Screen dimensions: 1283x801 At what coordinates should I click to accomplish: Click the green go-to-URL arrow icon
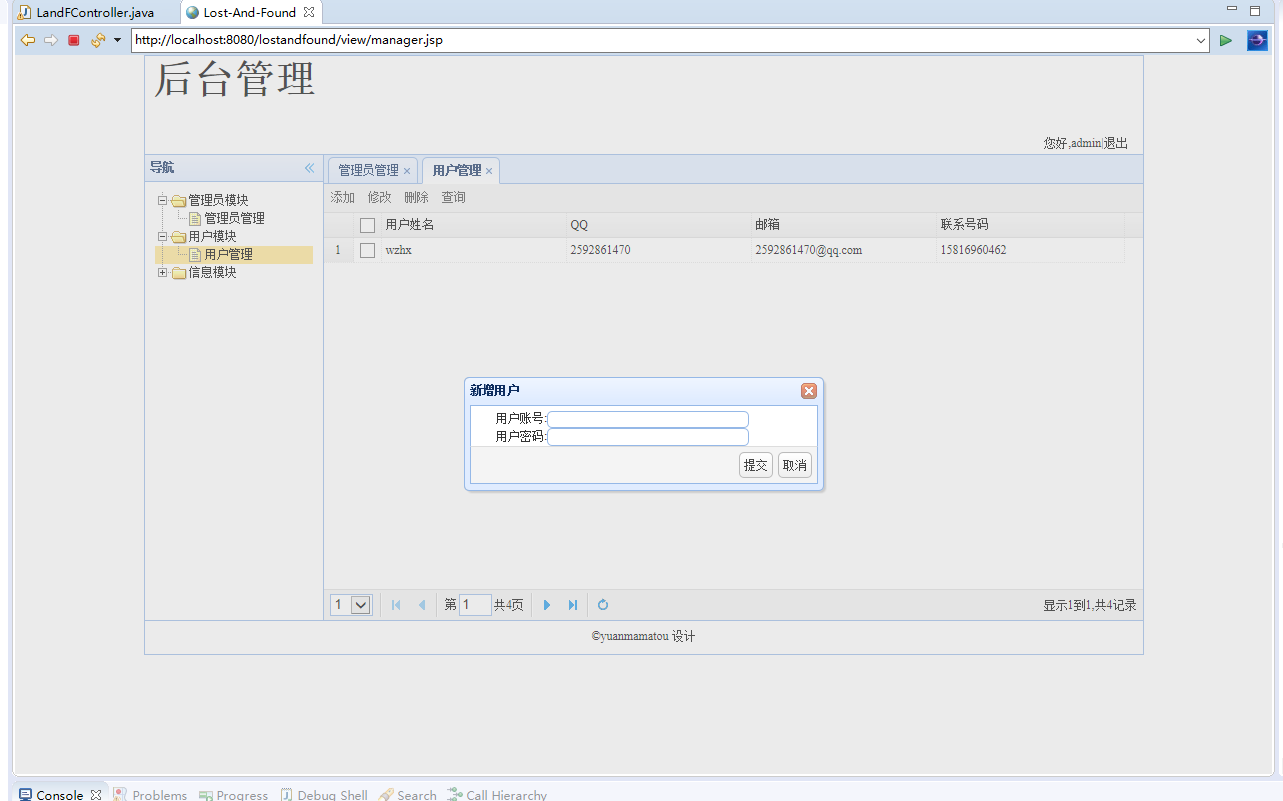click(x=1225, y=40)
